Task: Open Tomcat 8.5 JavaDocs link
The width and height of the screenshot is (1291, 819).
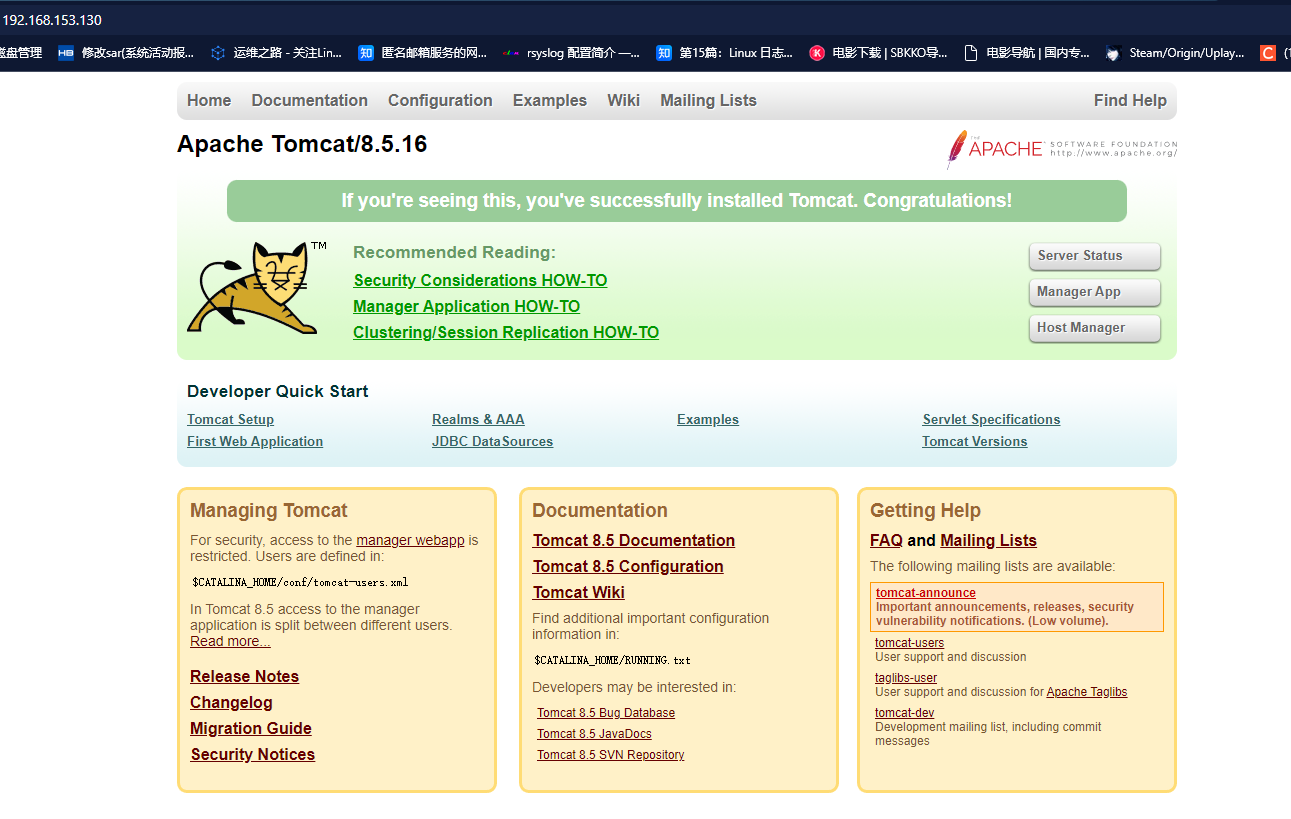Action: click(594, 734)
